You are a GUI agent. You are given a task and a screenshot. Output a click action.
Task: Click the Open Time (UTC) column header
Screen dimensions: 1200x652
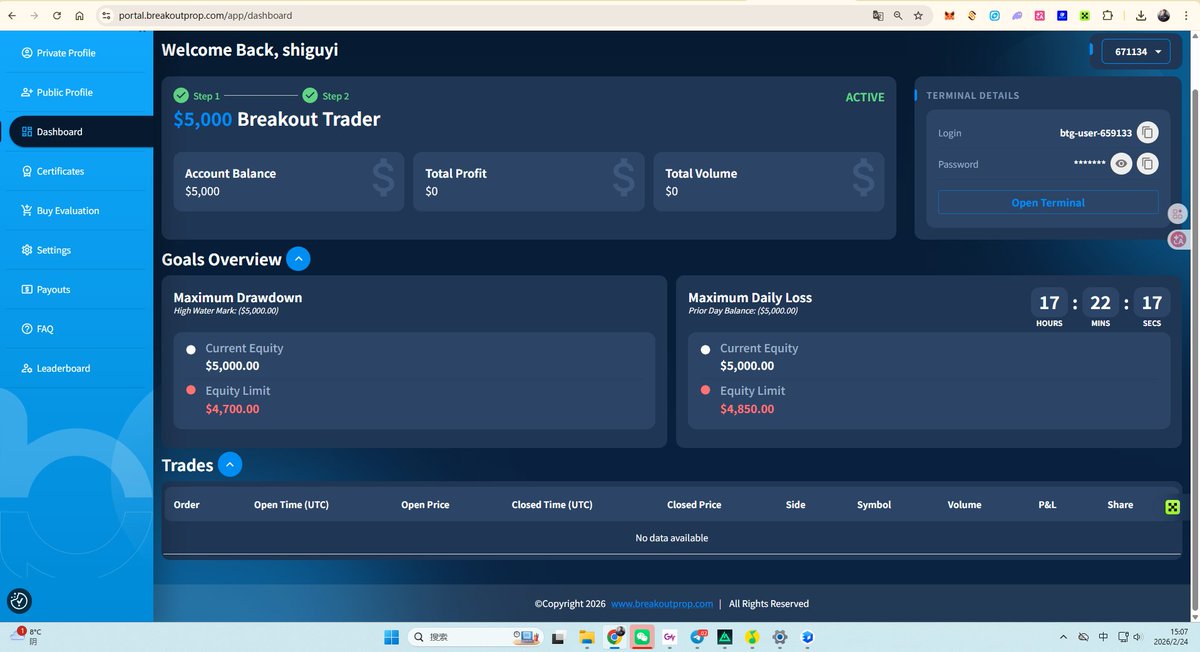coord(292,505)
